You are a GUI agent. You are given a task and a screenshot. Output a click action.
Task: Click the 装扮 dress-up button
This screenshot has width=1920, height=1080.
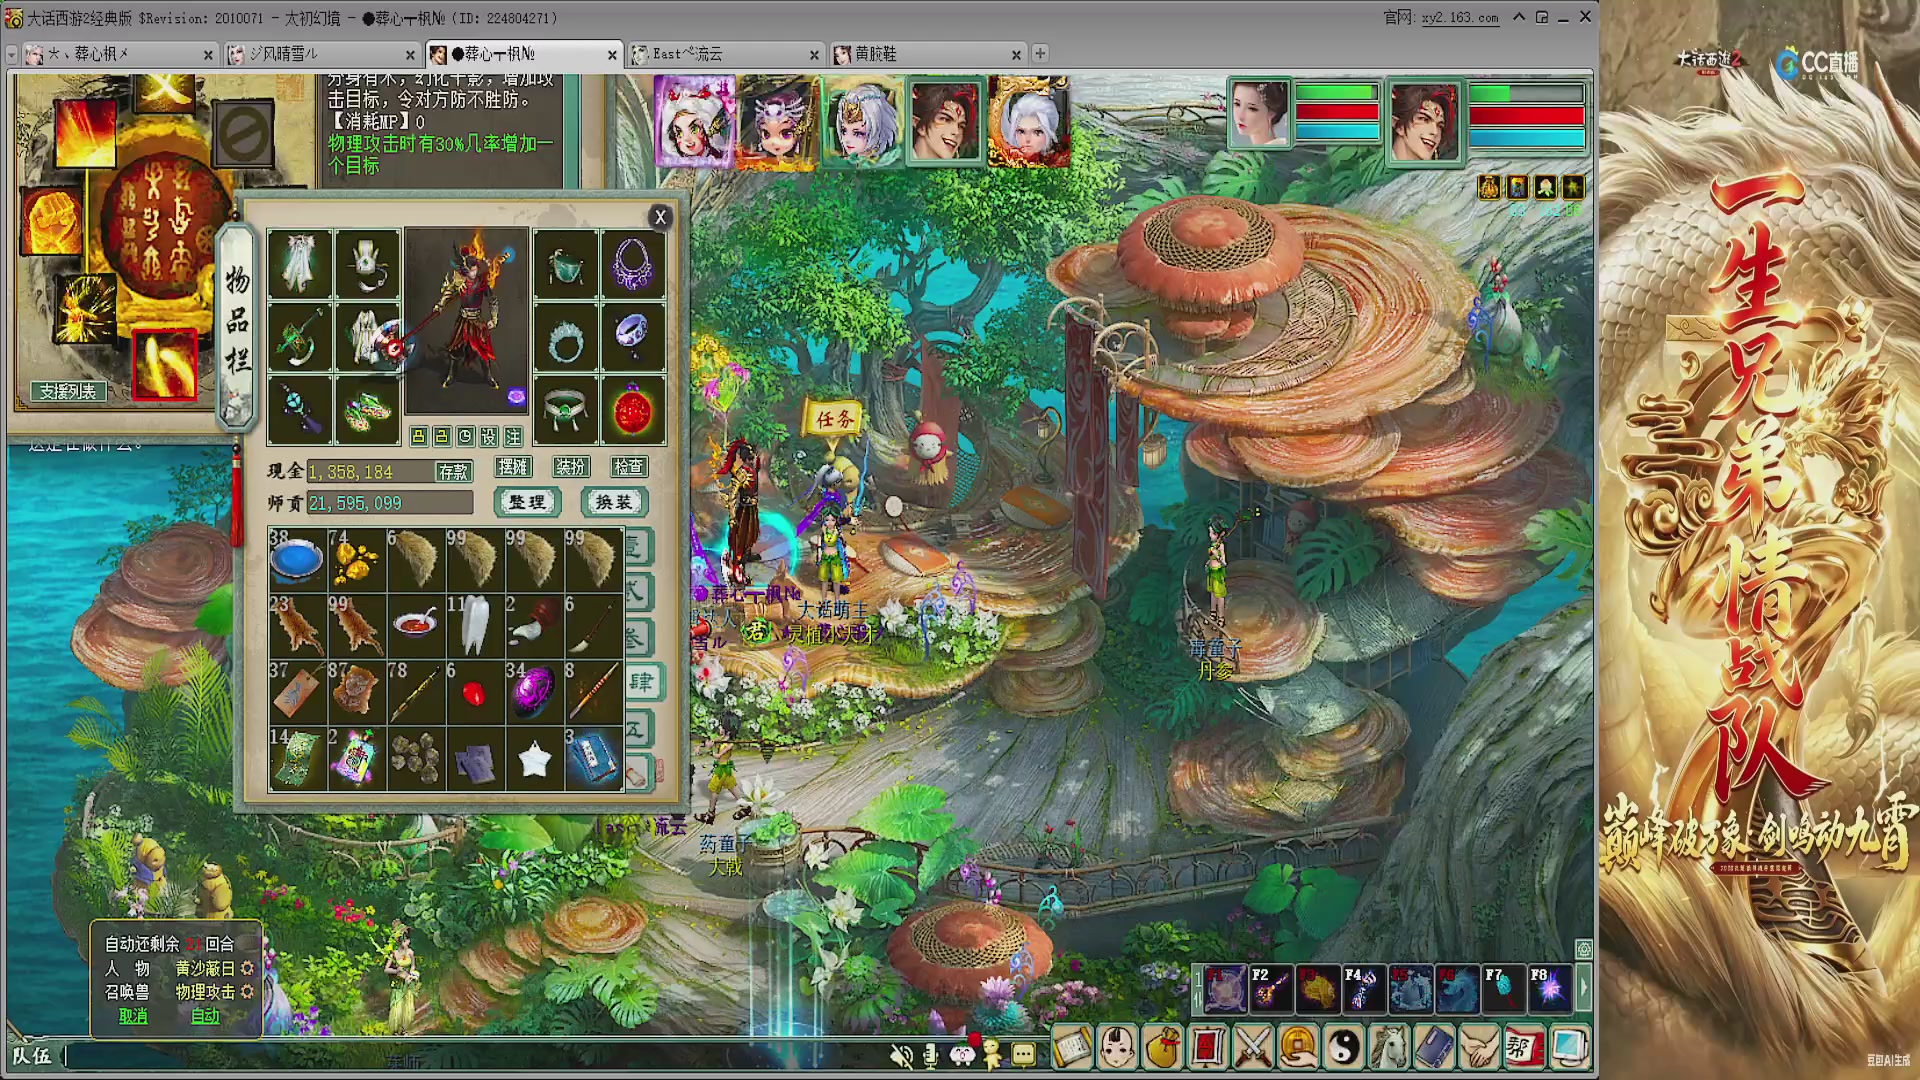pos(571,467)
